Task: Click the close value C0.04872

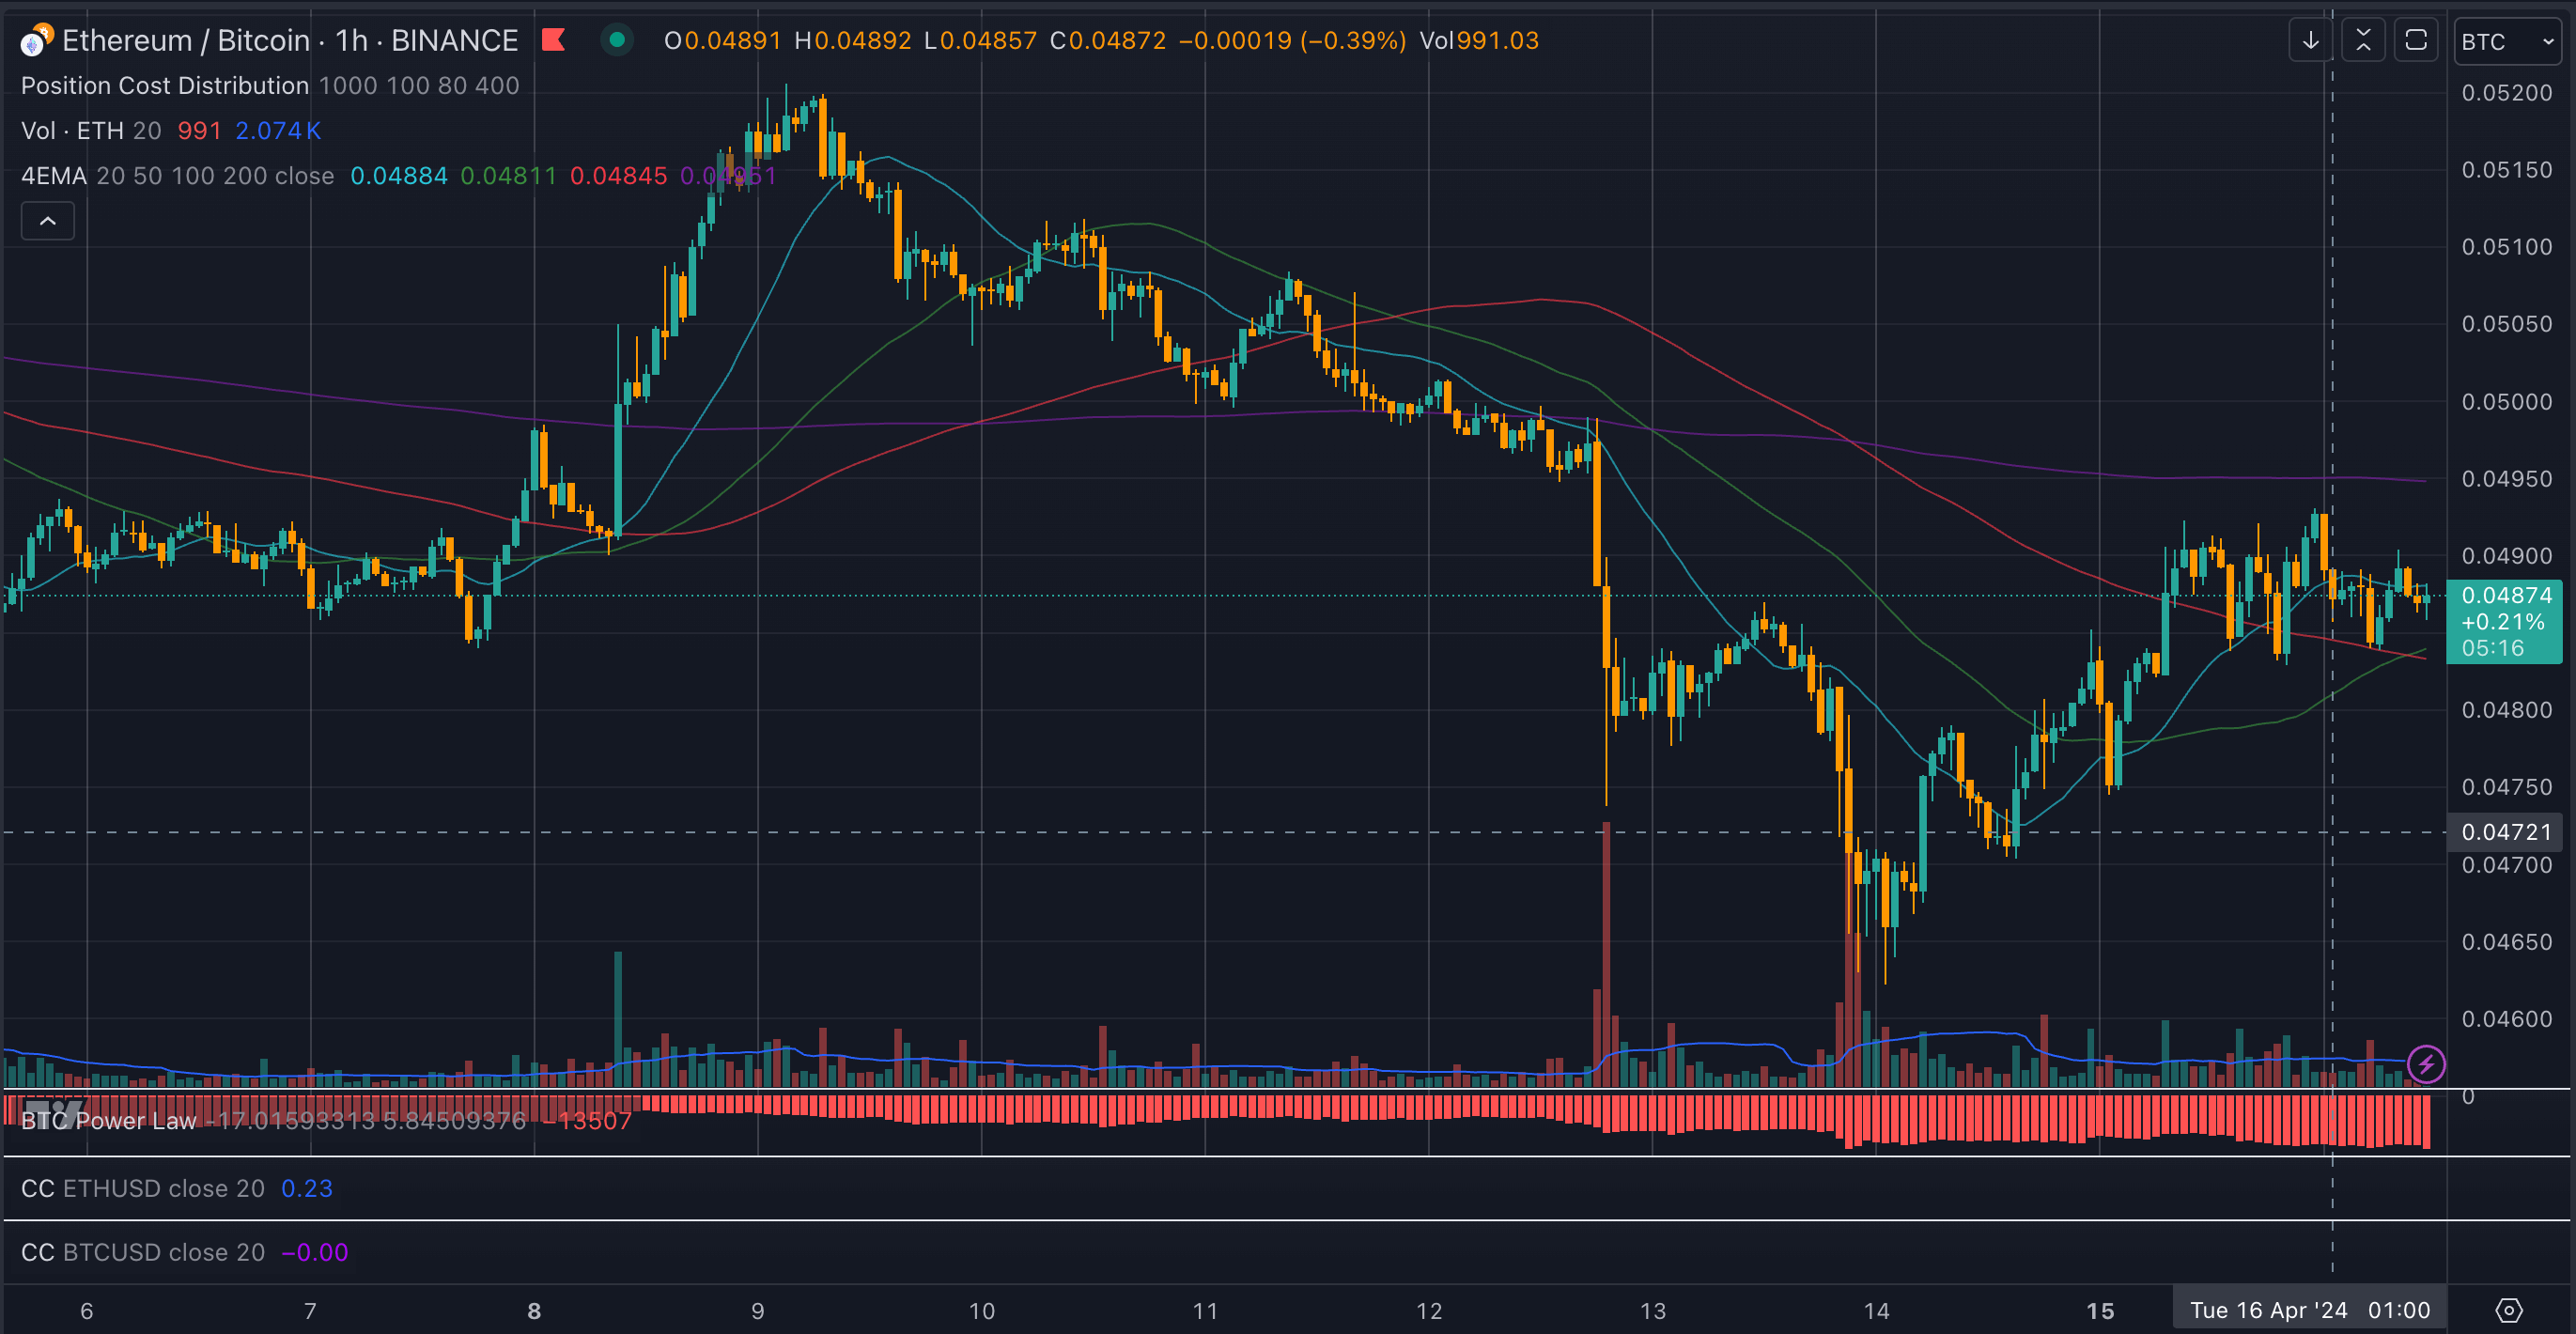Action: (1108, 41)
